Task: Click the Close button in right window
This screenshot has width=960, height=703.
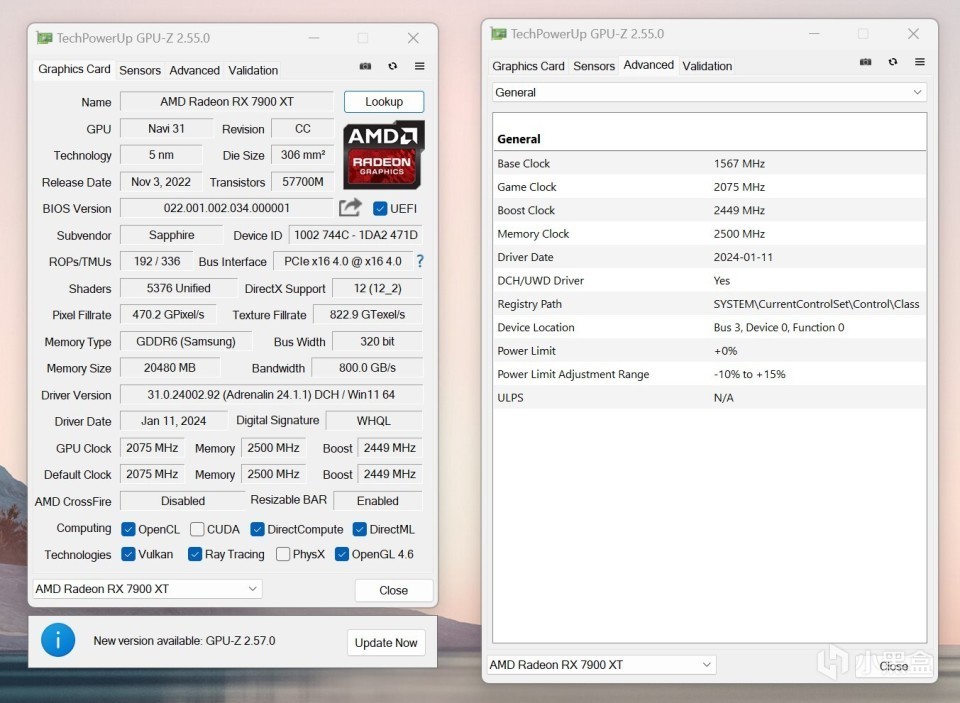Action: (893, 666)
